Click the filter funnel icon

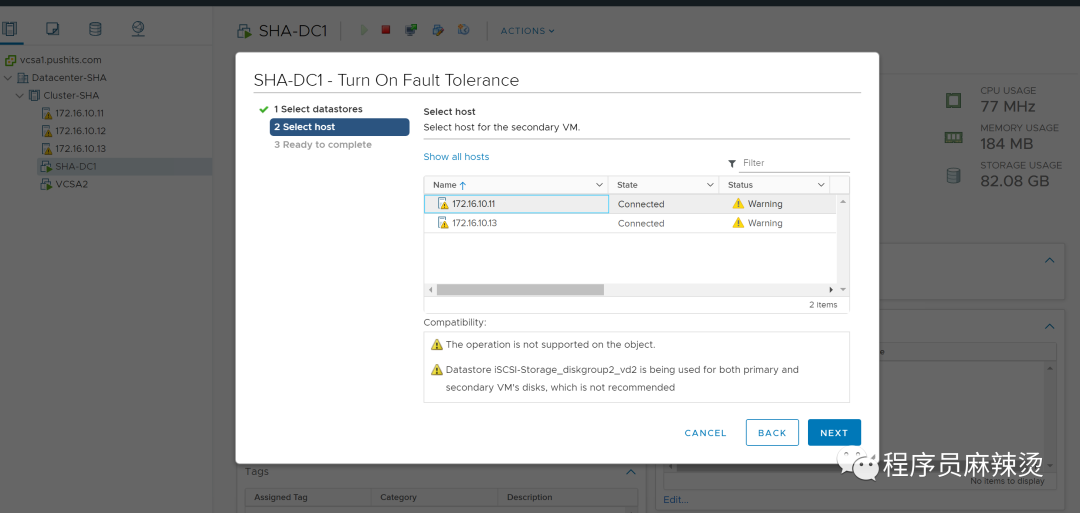point(732,163)
